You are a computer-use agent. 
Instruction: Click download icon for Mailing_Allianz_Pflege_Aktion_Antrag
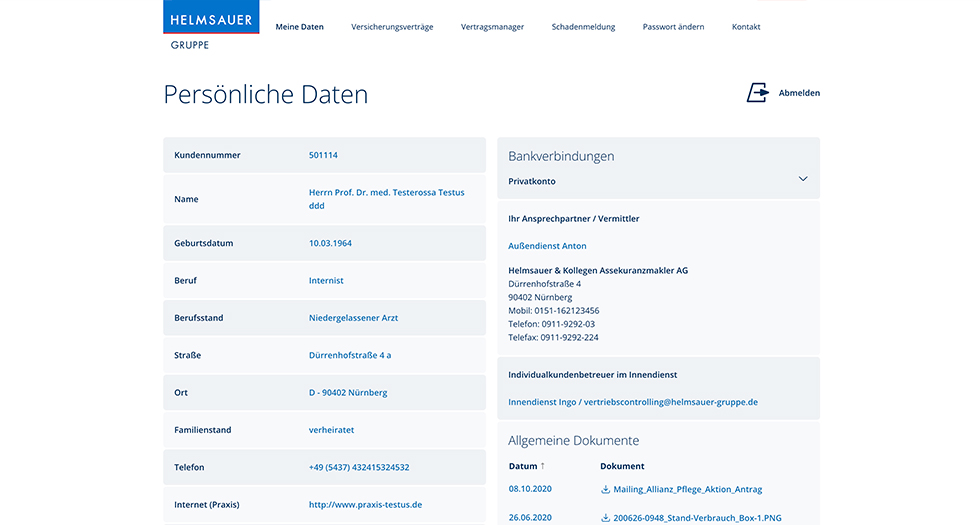tap(605, 489)
